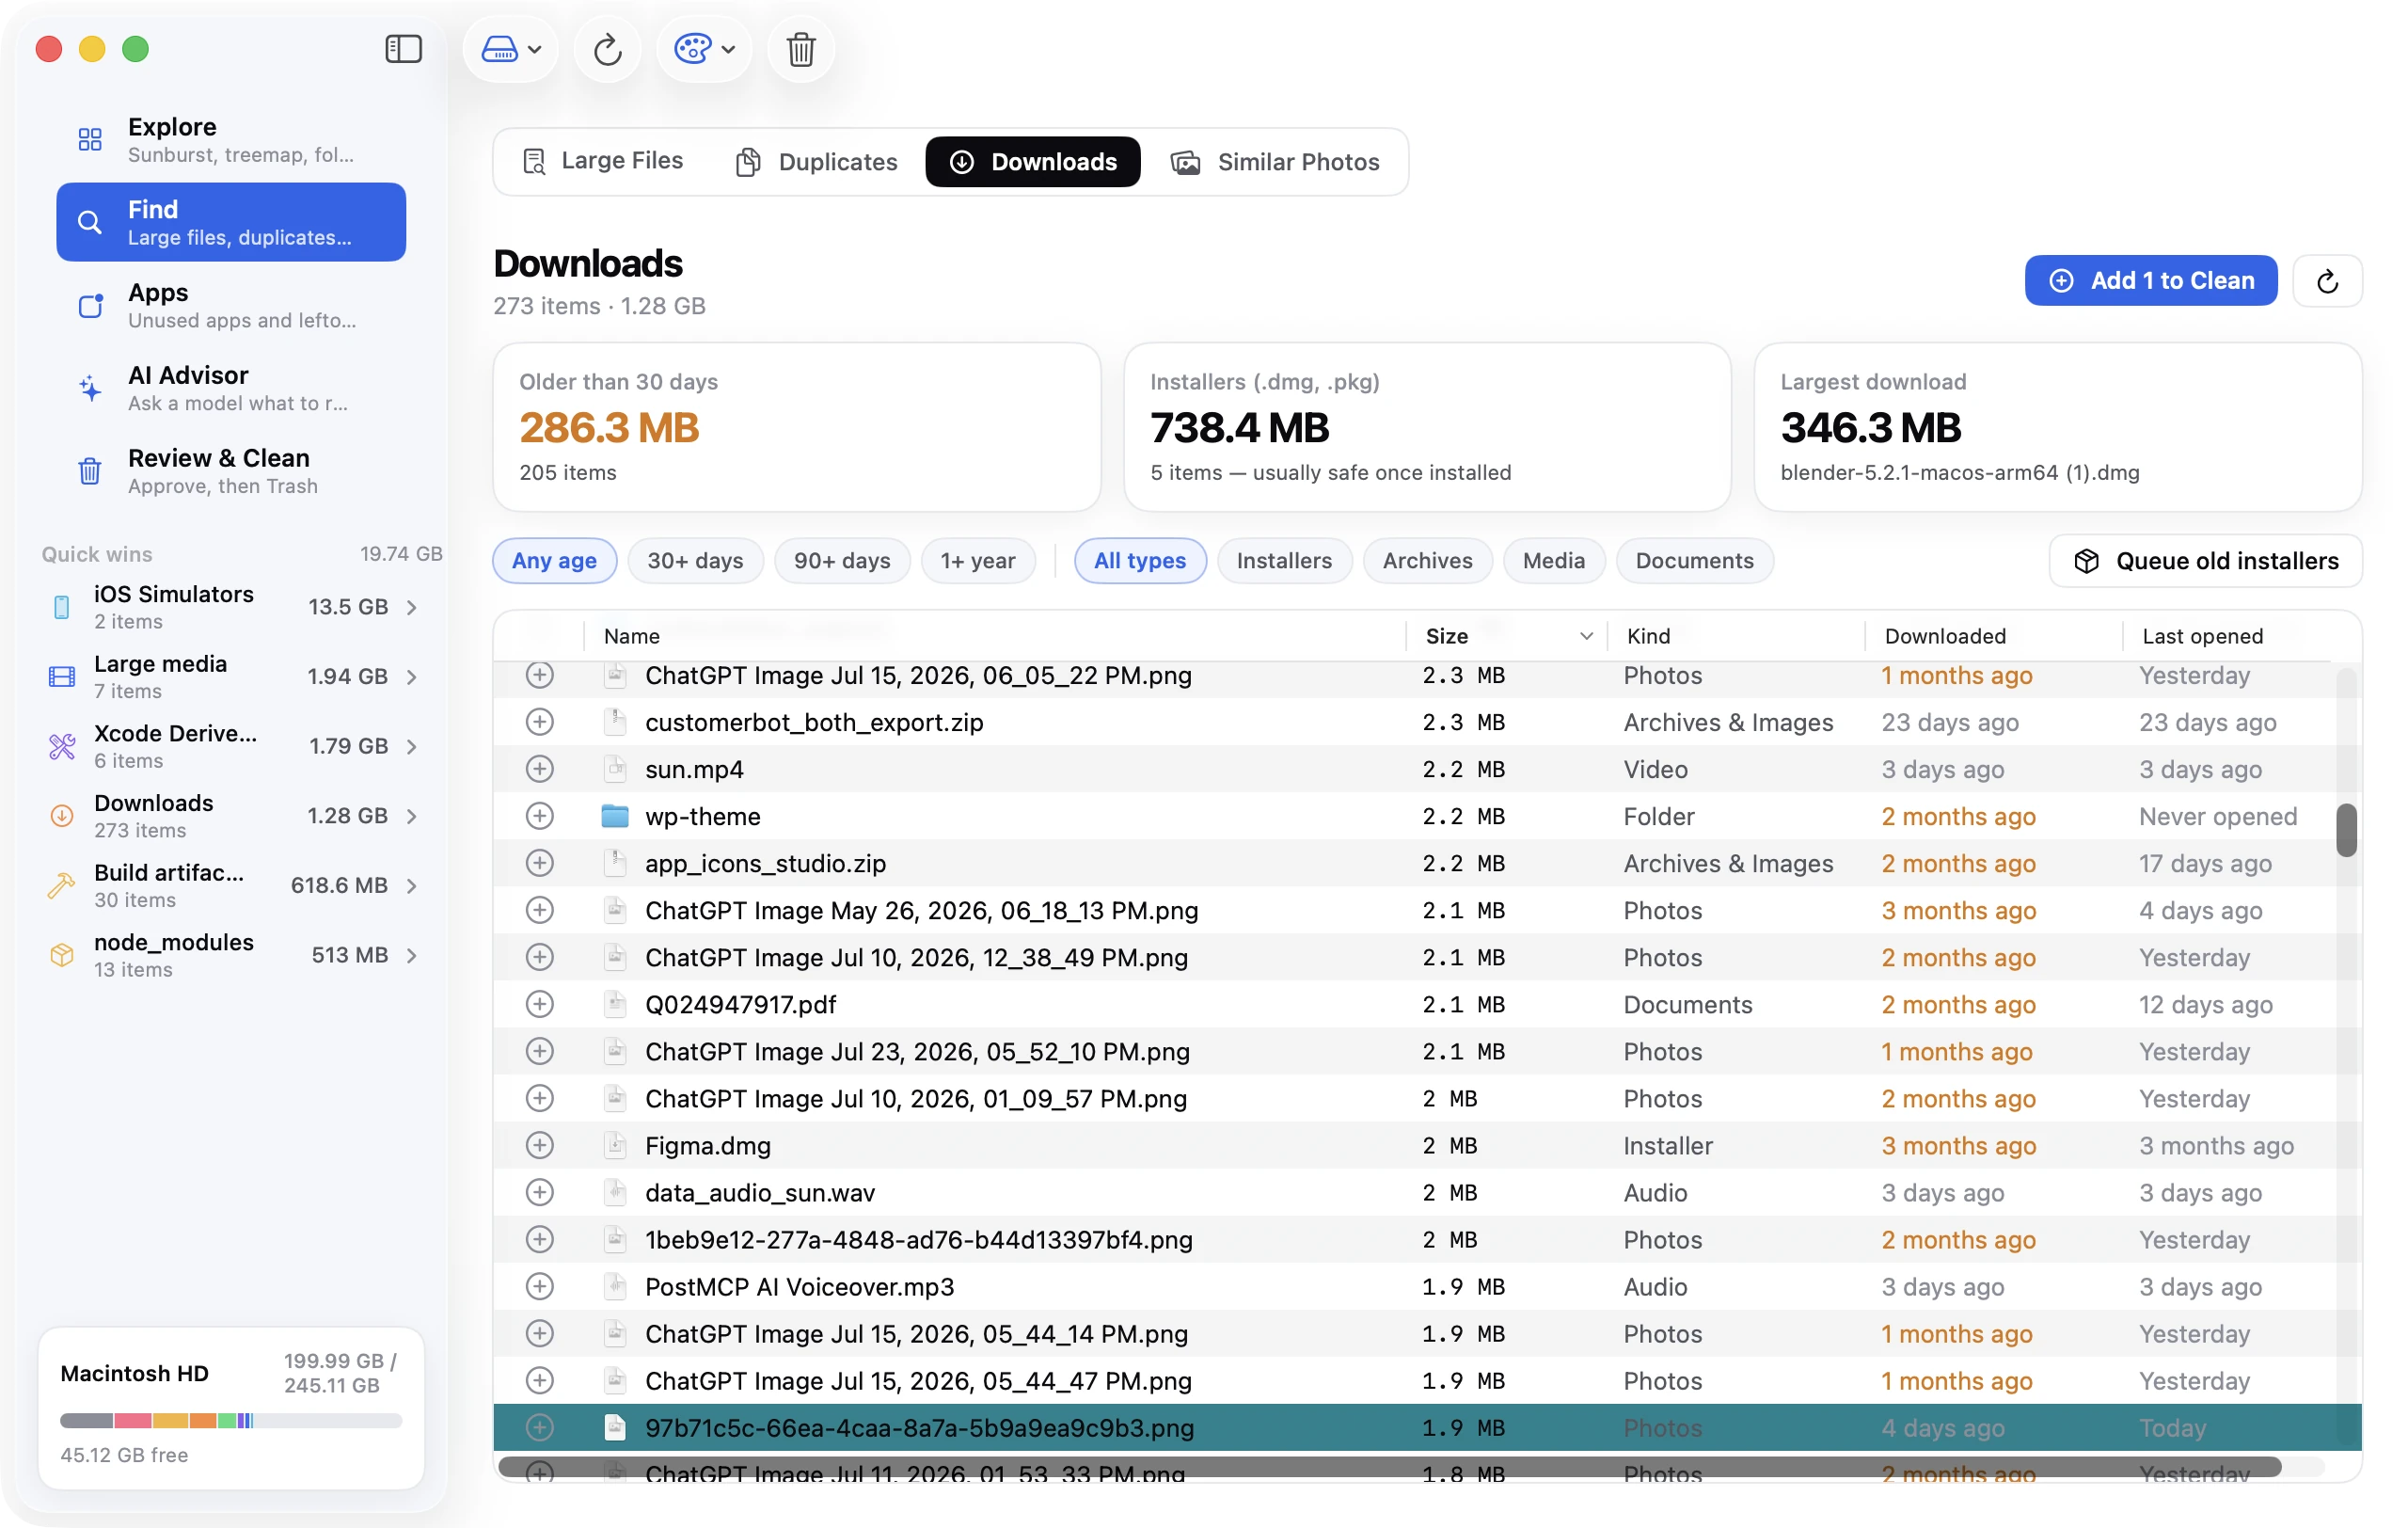Viewport: 2408px width, 1528px height.
Task: Select the Media type filter
Action: point(1553,561)
